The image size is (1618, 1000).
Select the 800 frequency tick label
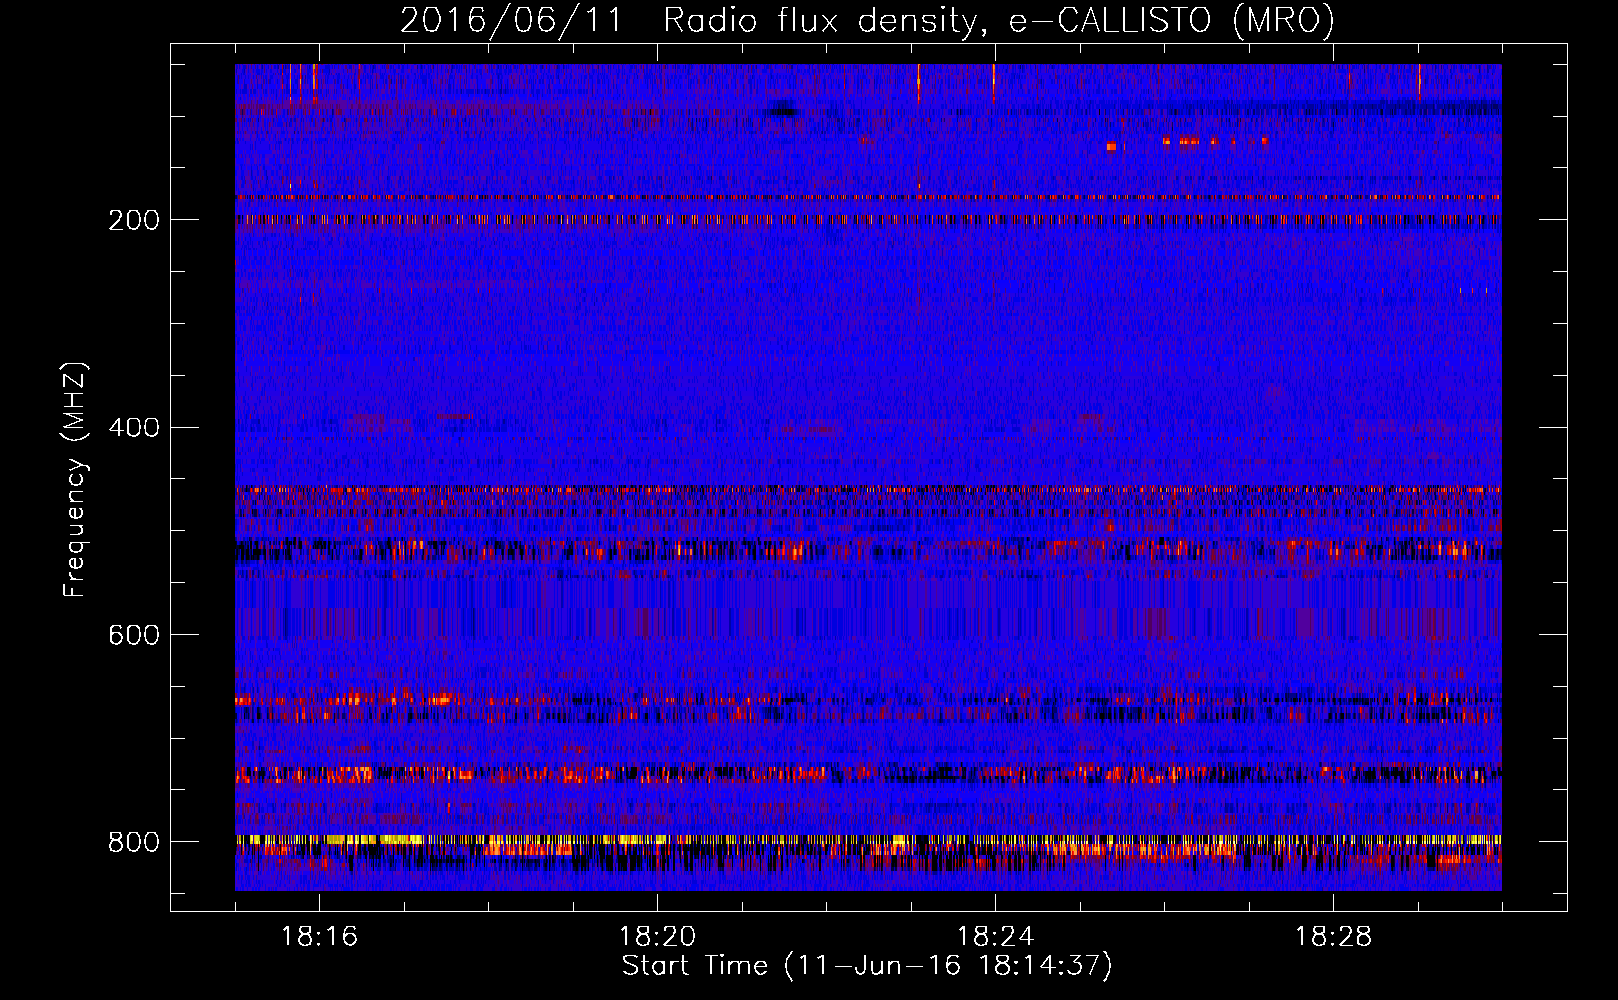134,843
